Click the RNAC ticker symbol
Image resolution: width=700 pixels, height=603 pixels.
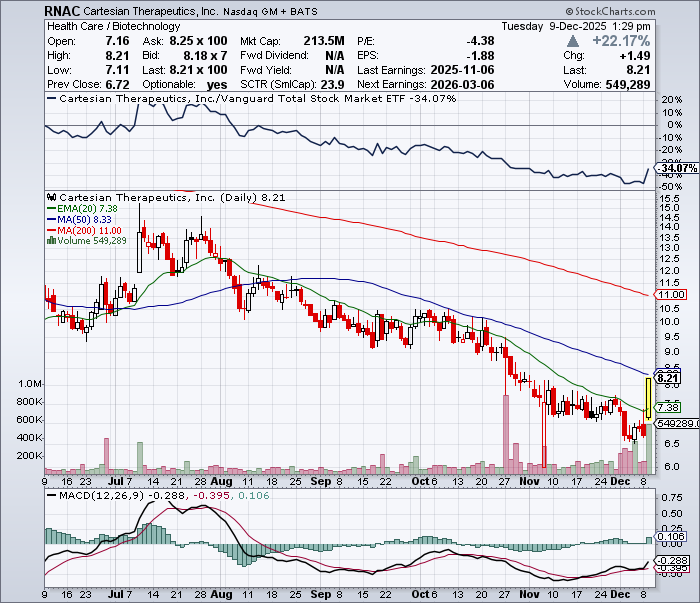pyautogui.click(x=62, y=11)
